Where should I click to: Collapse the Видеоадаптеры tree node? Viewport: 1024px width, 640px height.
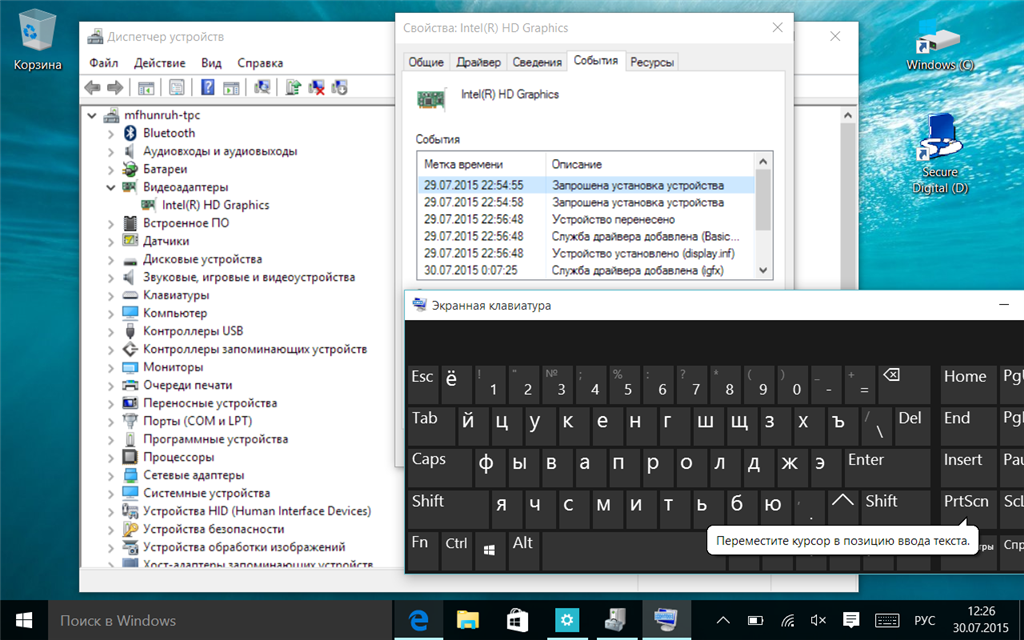(x=110, y=187)
